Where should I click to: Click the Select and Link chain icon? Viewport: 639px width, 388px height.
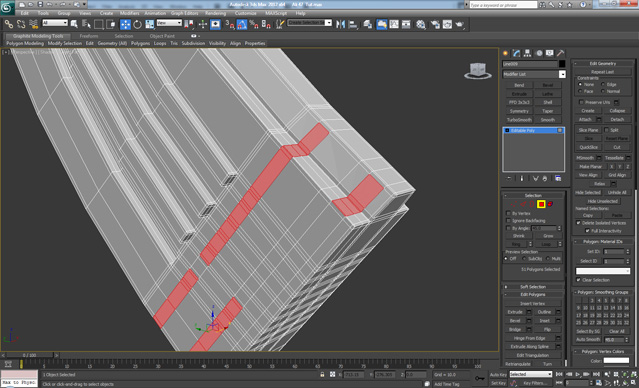click(9, 24)
